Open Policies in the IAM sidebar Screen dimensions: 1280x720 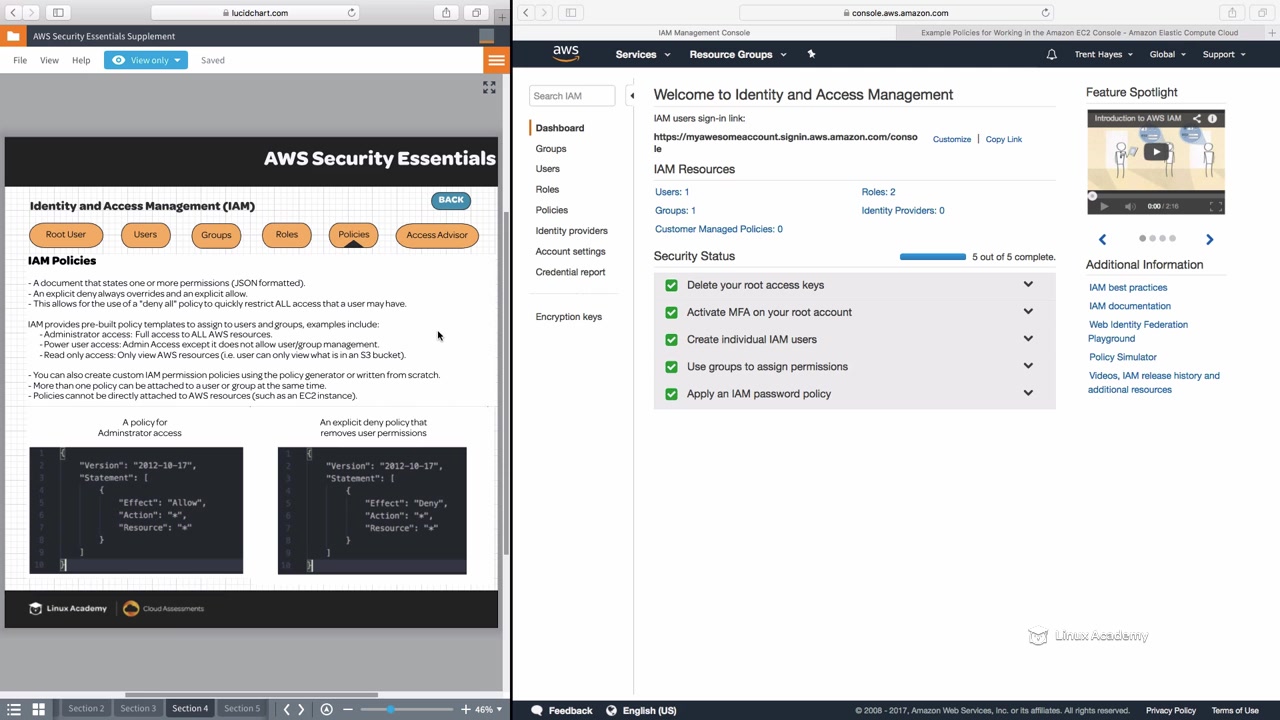[551, 210]
